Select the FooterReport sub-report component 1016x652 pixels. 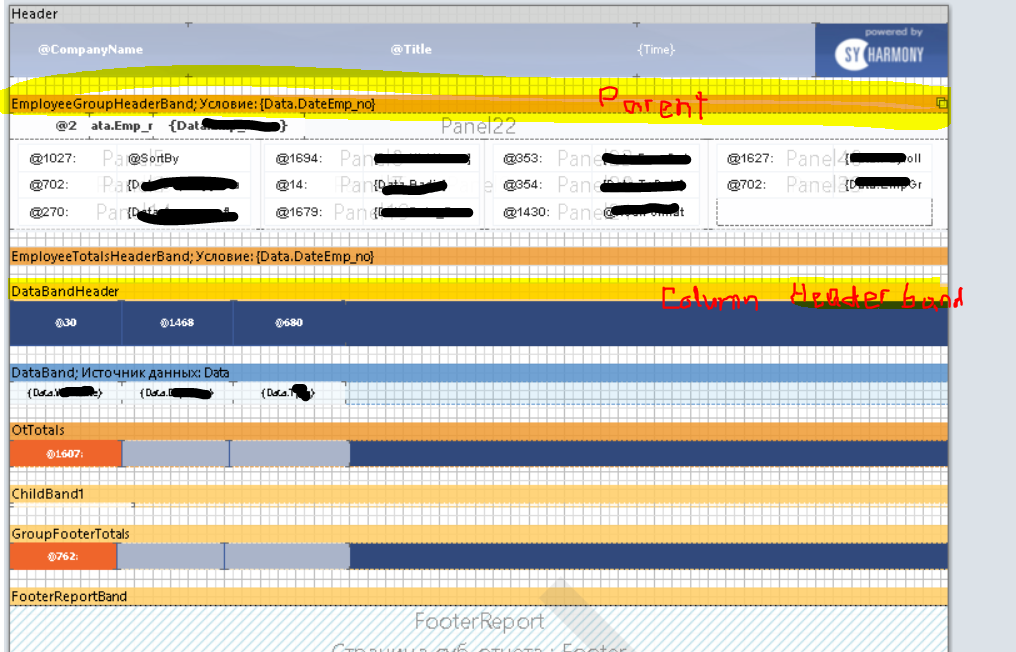pos(479,629)
